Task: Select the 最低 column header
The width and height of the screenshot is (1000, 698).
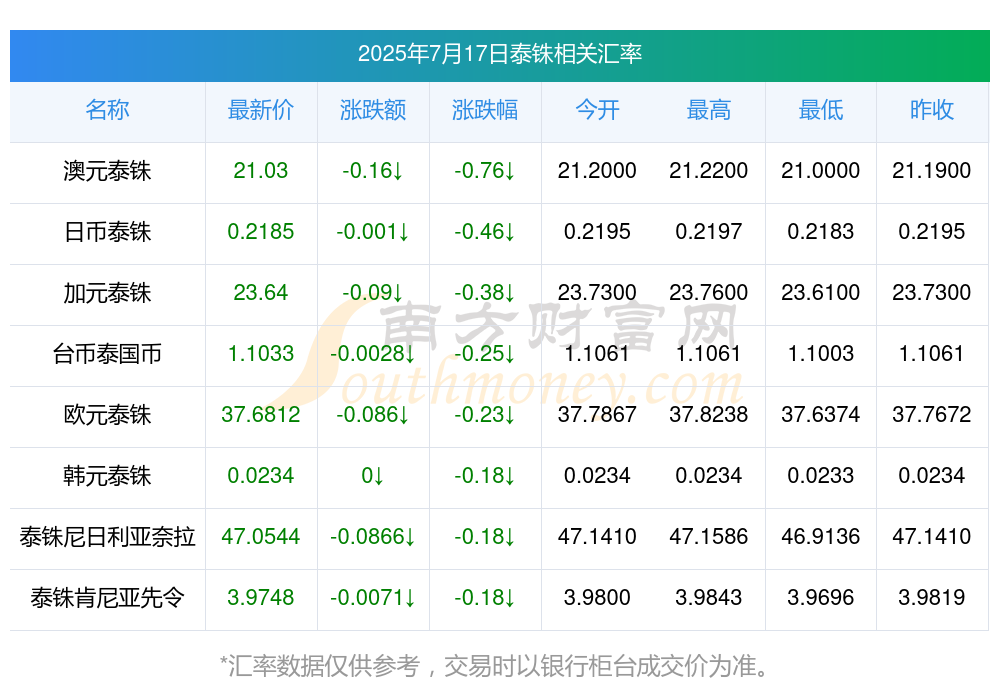Action: 821,110
